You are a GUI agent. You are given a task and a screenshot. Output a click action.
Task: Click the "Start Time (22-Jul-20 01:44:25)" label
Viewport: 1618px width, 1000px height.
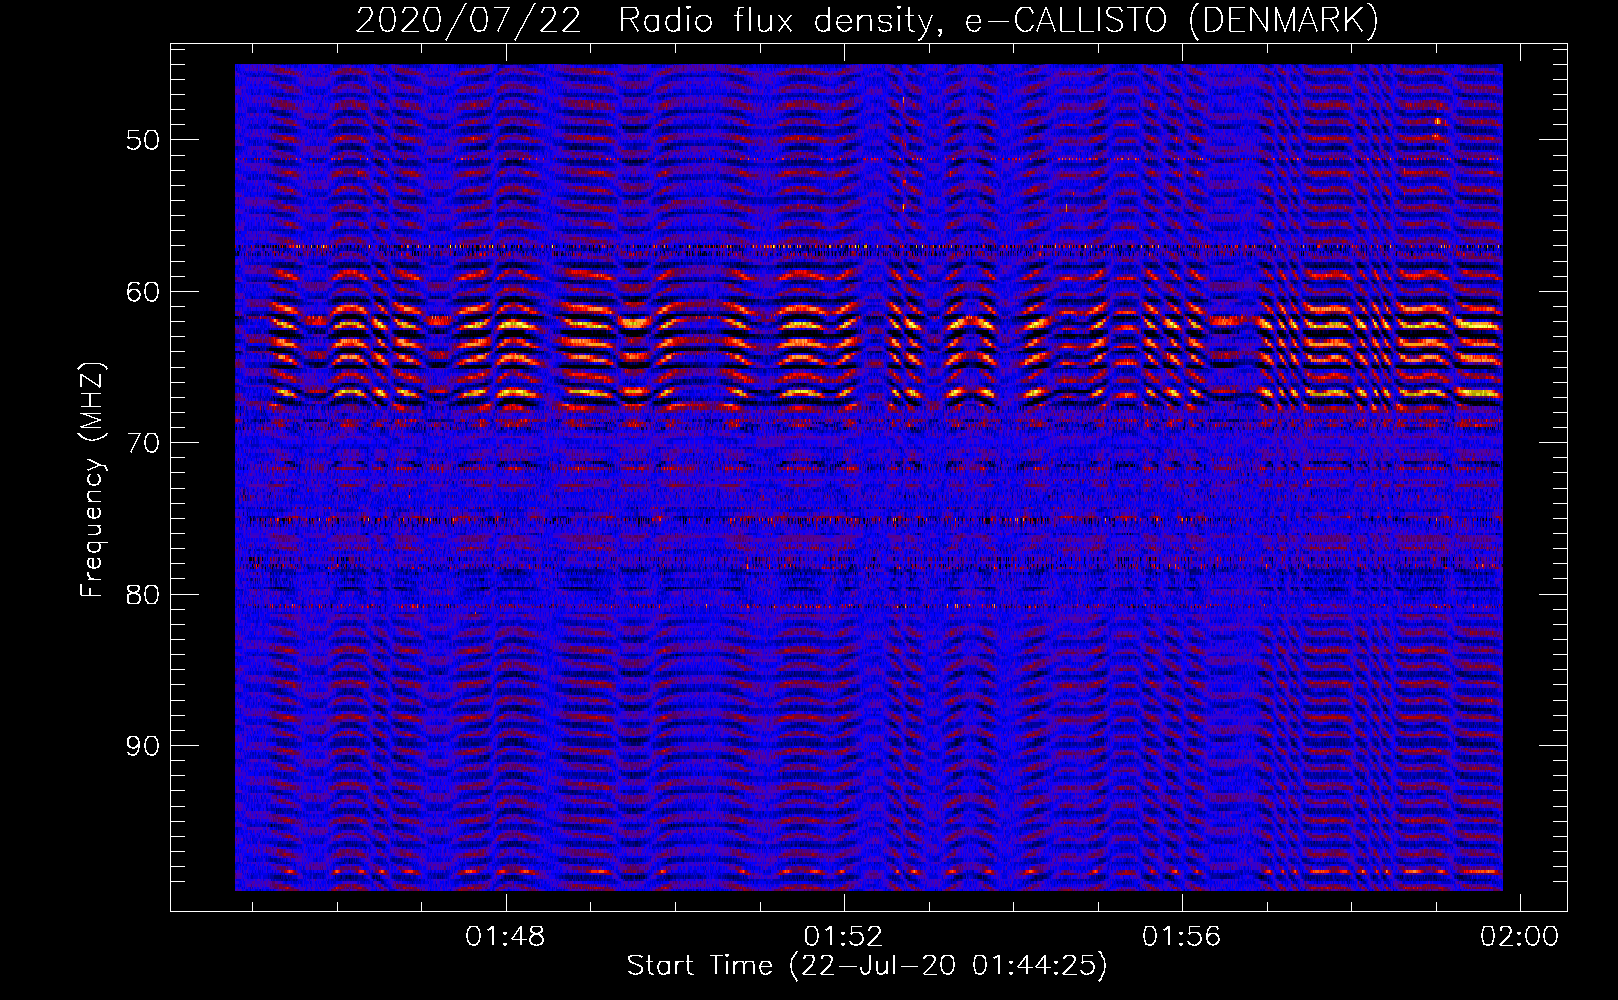(867, 966)
